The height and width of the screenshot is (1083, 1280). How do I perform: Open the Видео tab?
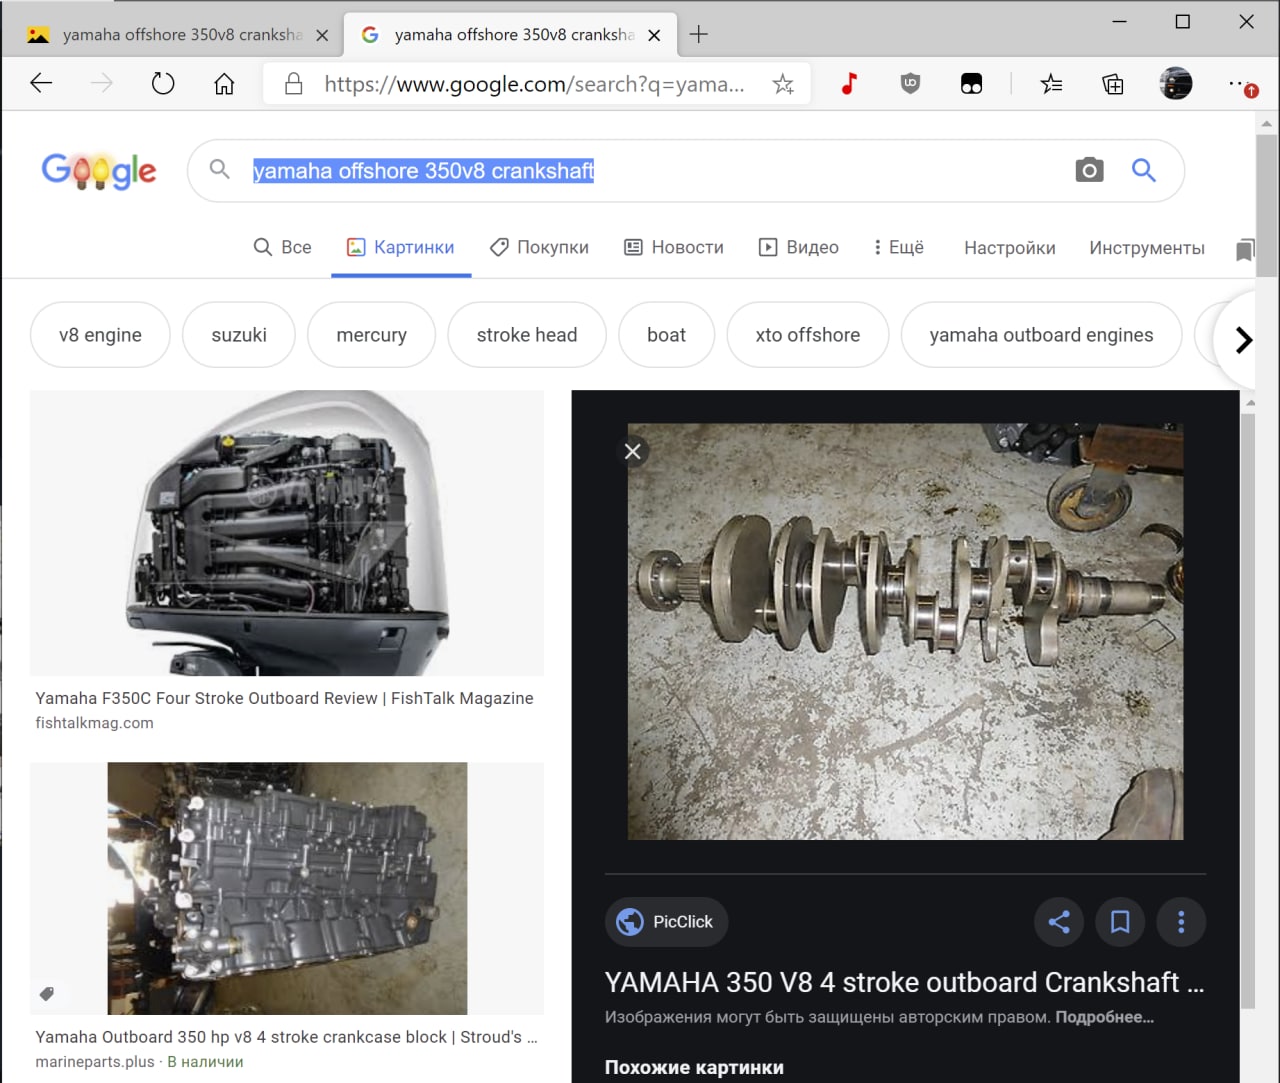[799, 247]
